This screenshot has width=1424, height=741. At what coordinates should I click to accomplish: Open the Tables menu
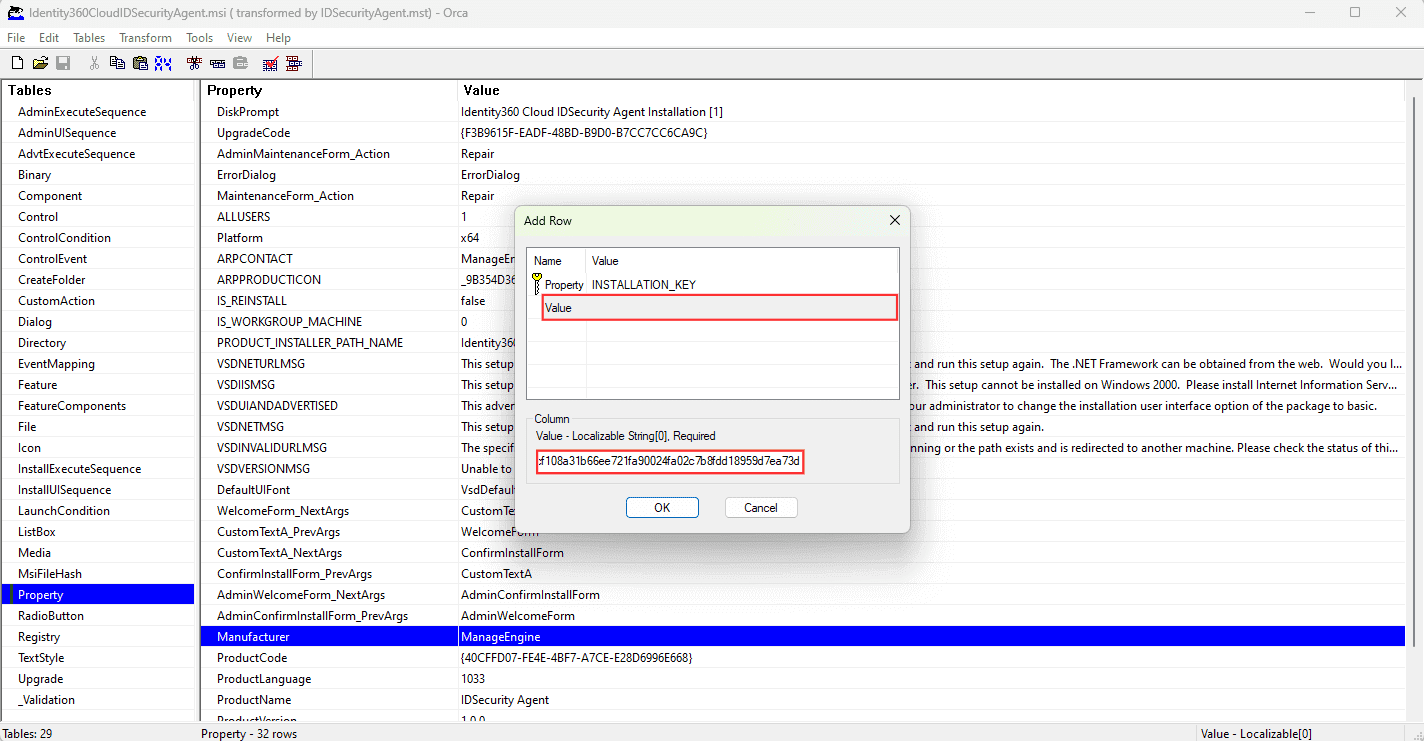(x=89, y=38)
